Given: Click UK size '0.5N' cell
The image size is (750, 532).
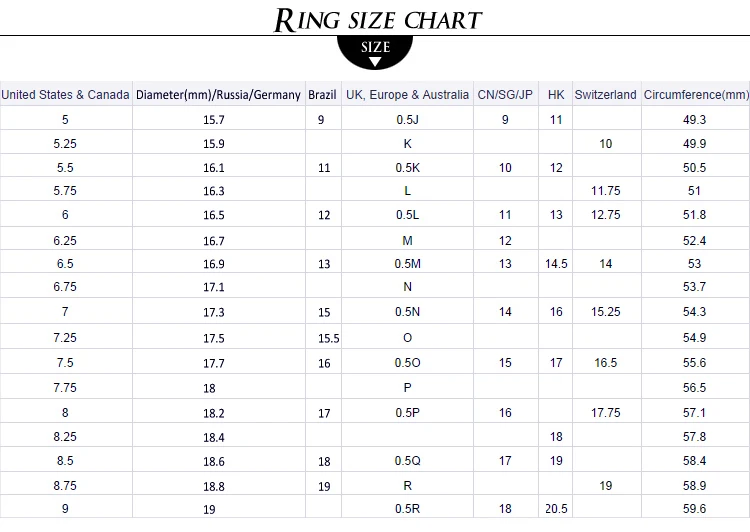Looking at the screenshot, I should (x=408, y=311).
